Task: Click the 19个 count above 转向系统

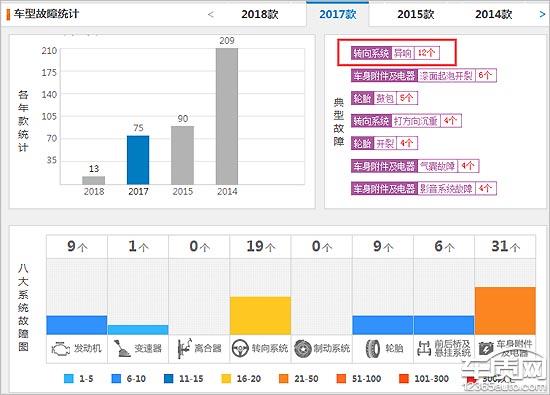Action: coord(260,247)
